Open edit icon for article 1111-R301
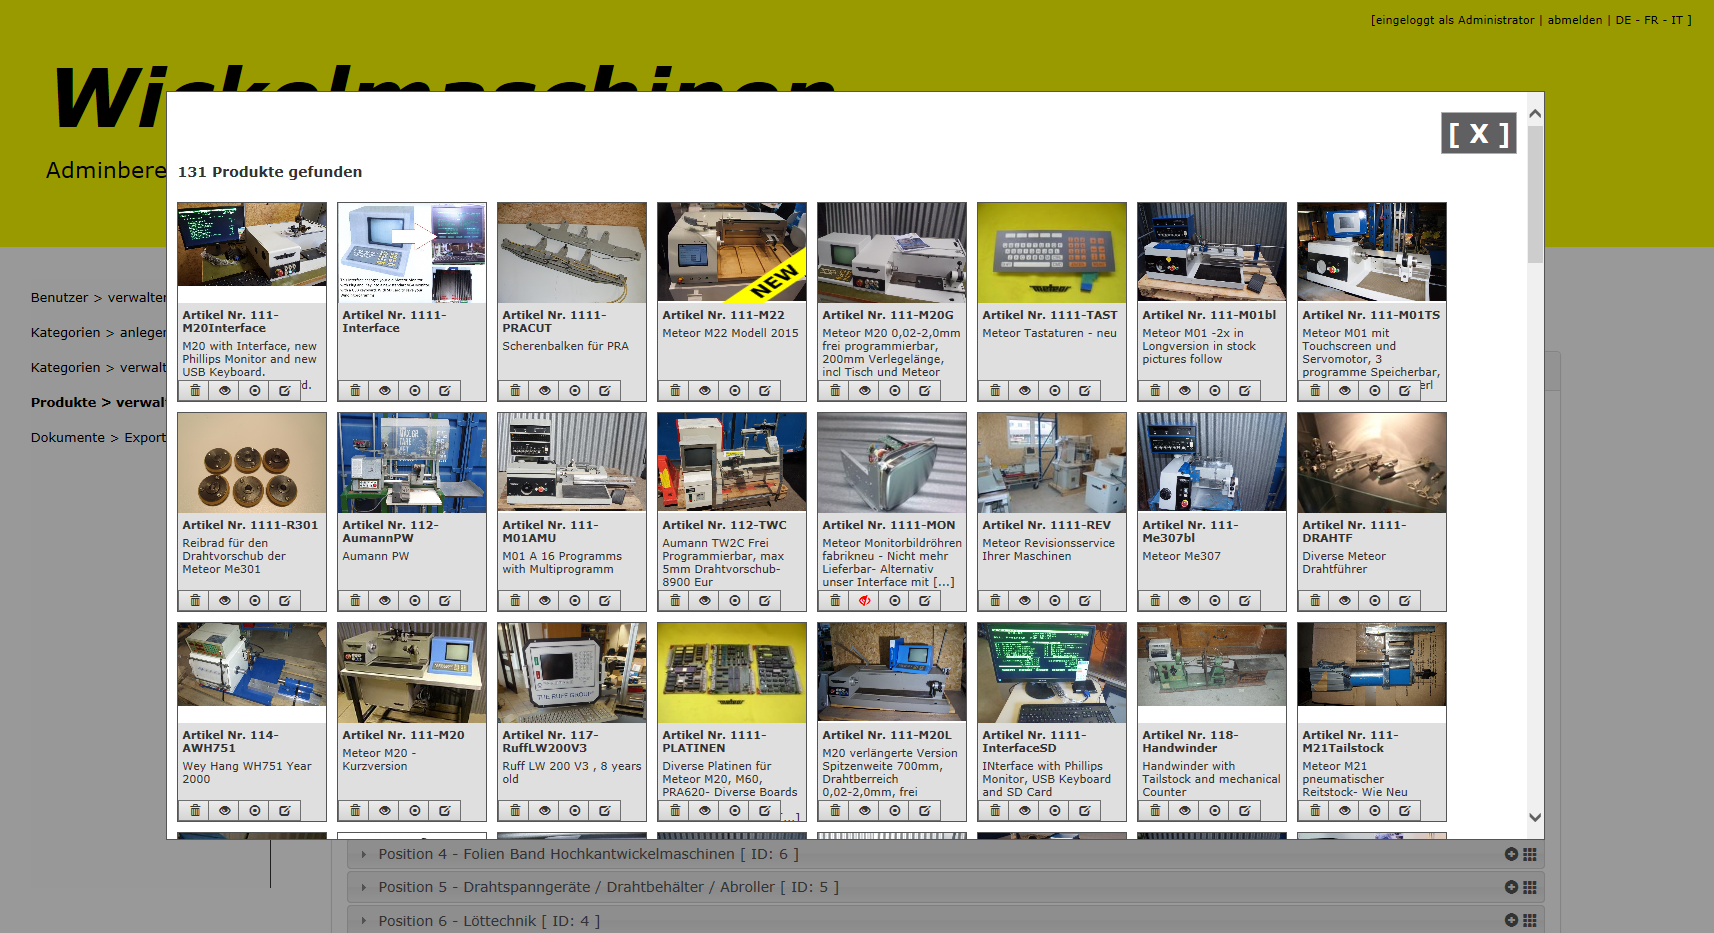Screen dimensions: 1714x933 point(285,601)
